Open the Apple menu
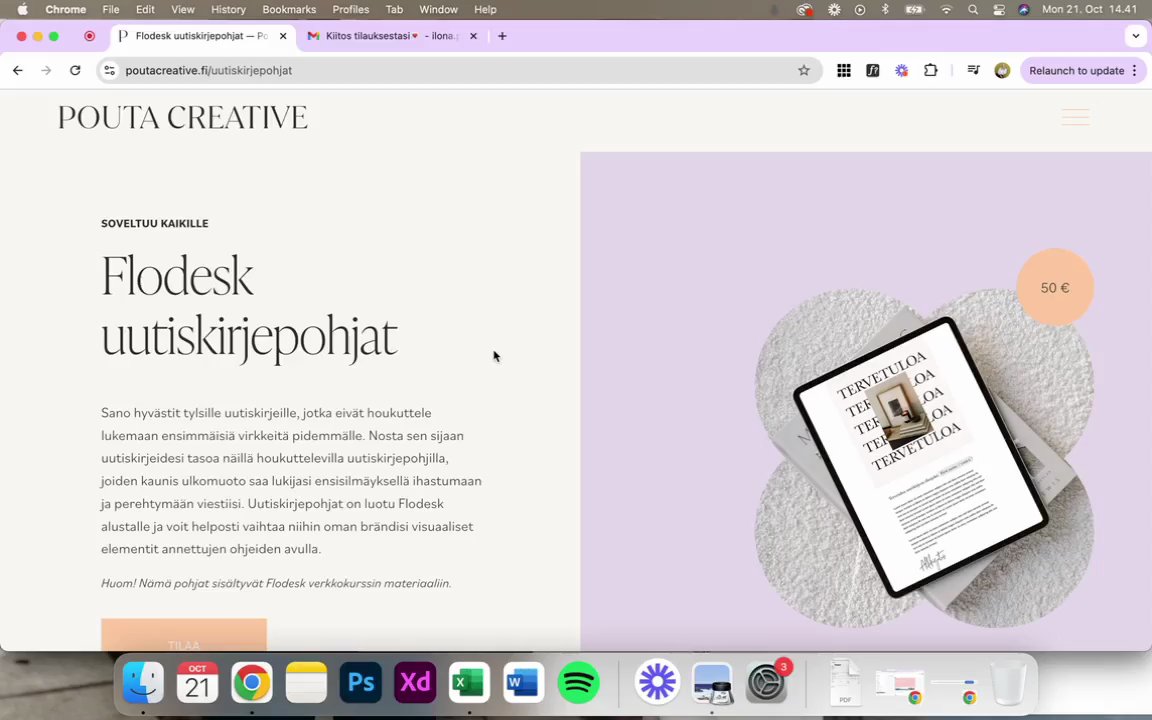1152x720 pixels. (x=22, y=10)
